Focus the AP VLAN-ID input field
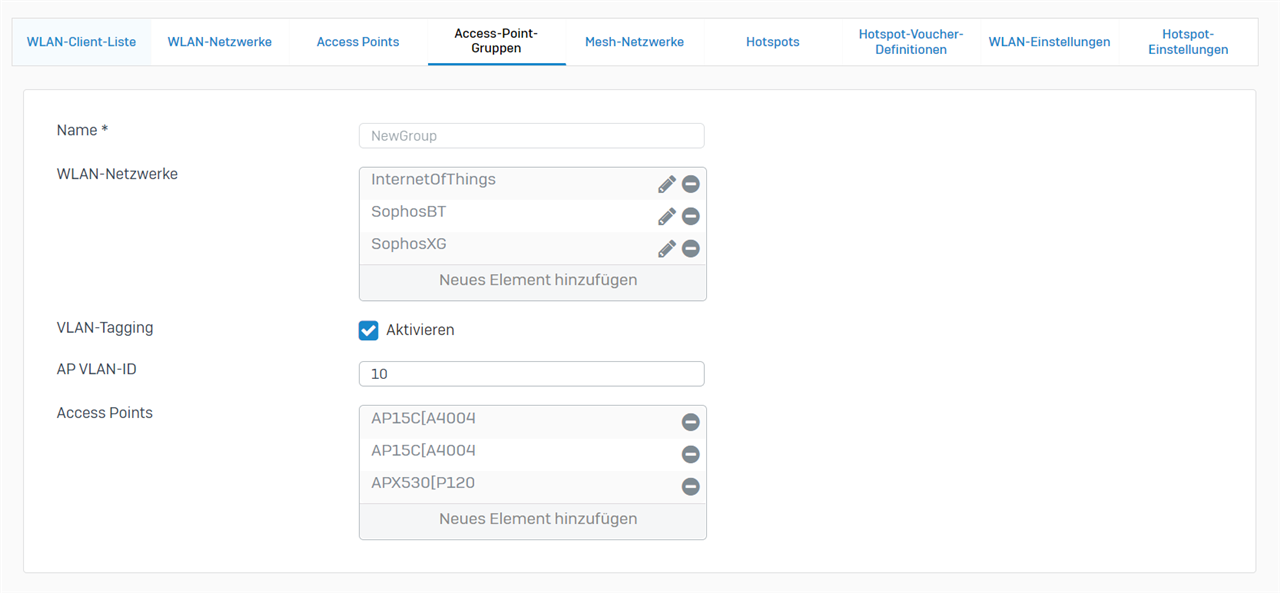Image resolution: width=1280 pixels, height=593 pixels. tap(531, 374)
